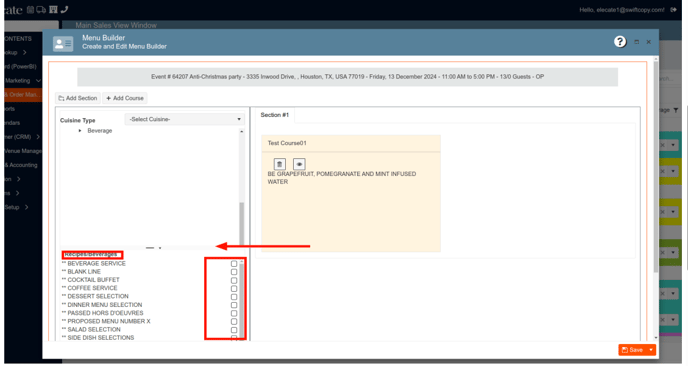
Task: Click the delivery truck icon in header
Action: click(x=41, y=10)
